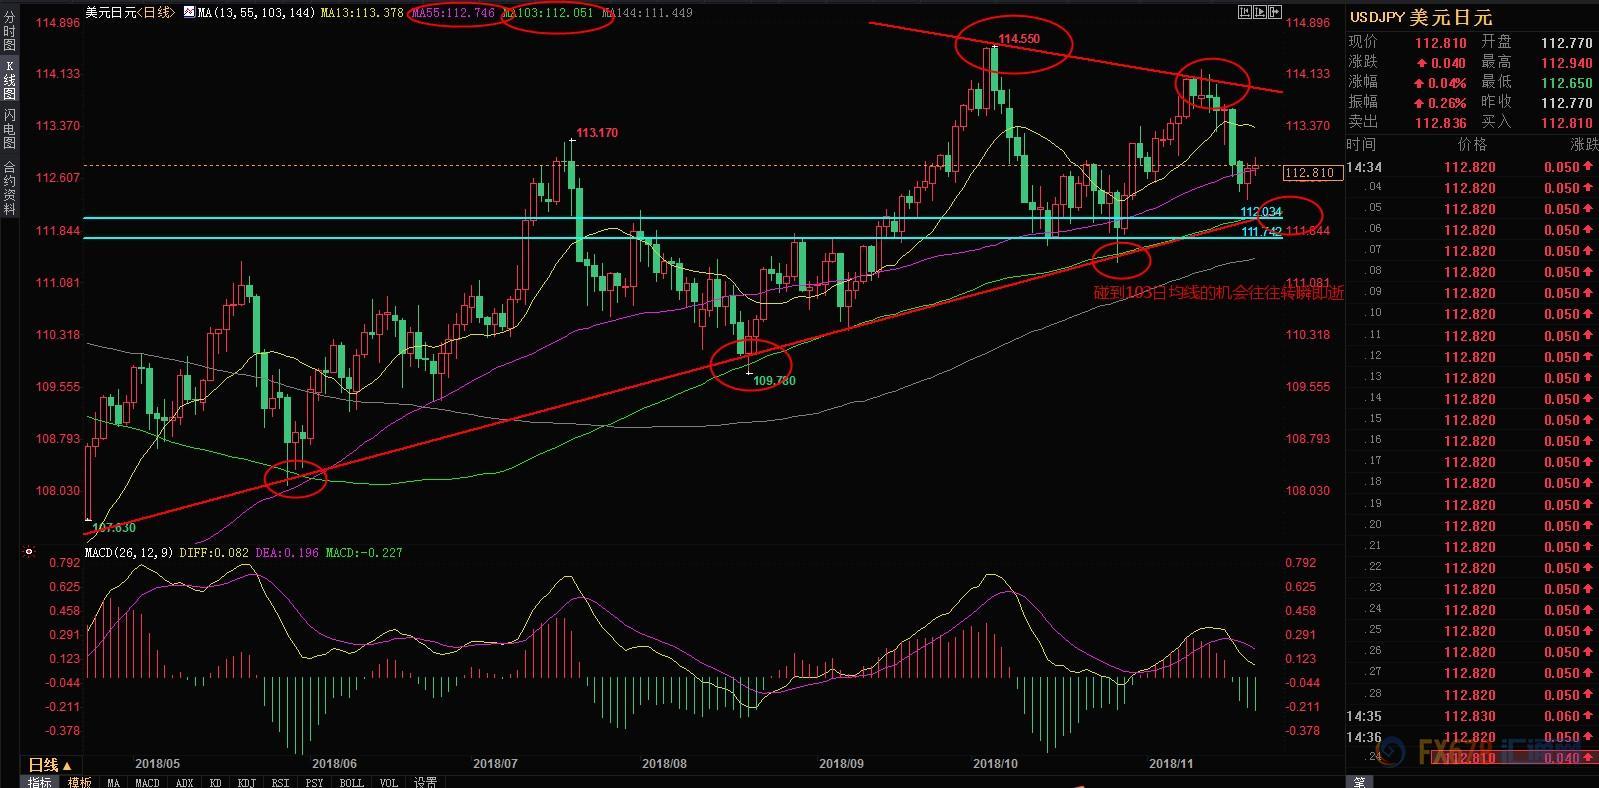Click the third chart control icon with exit arrow
Screen dimensions: 1599x788
1275,12
